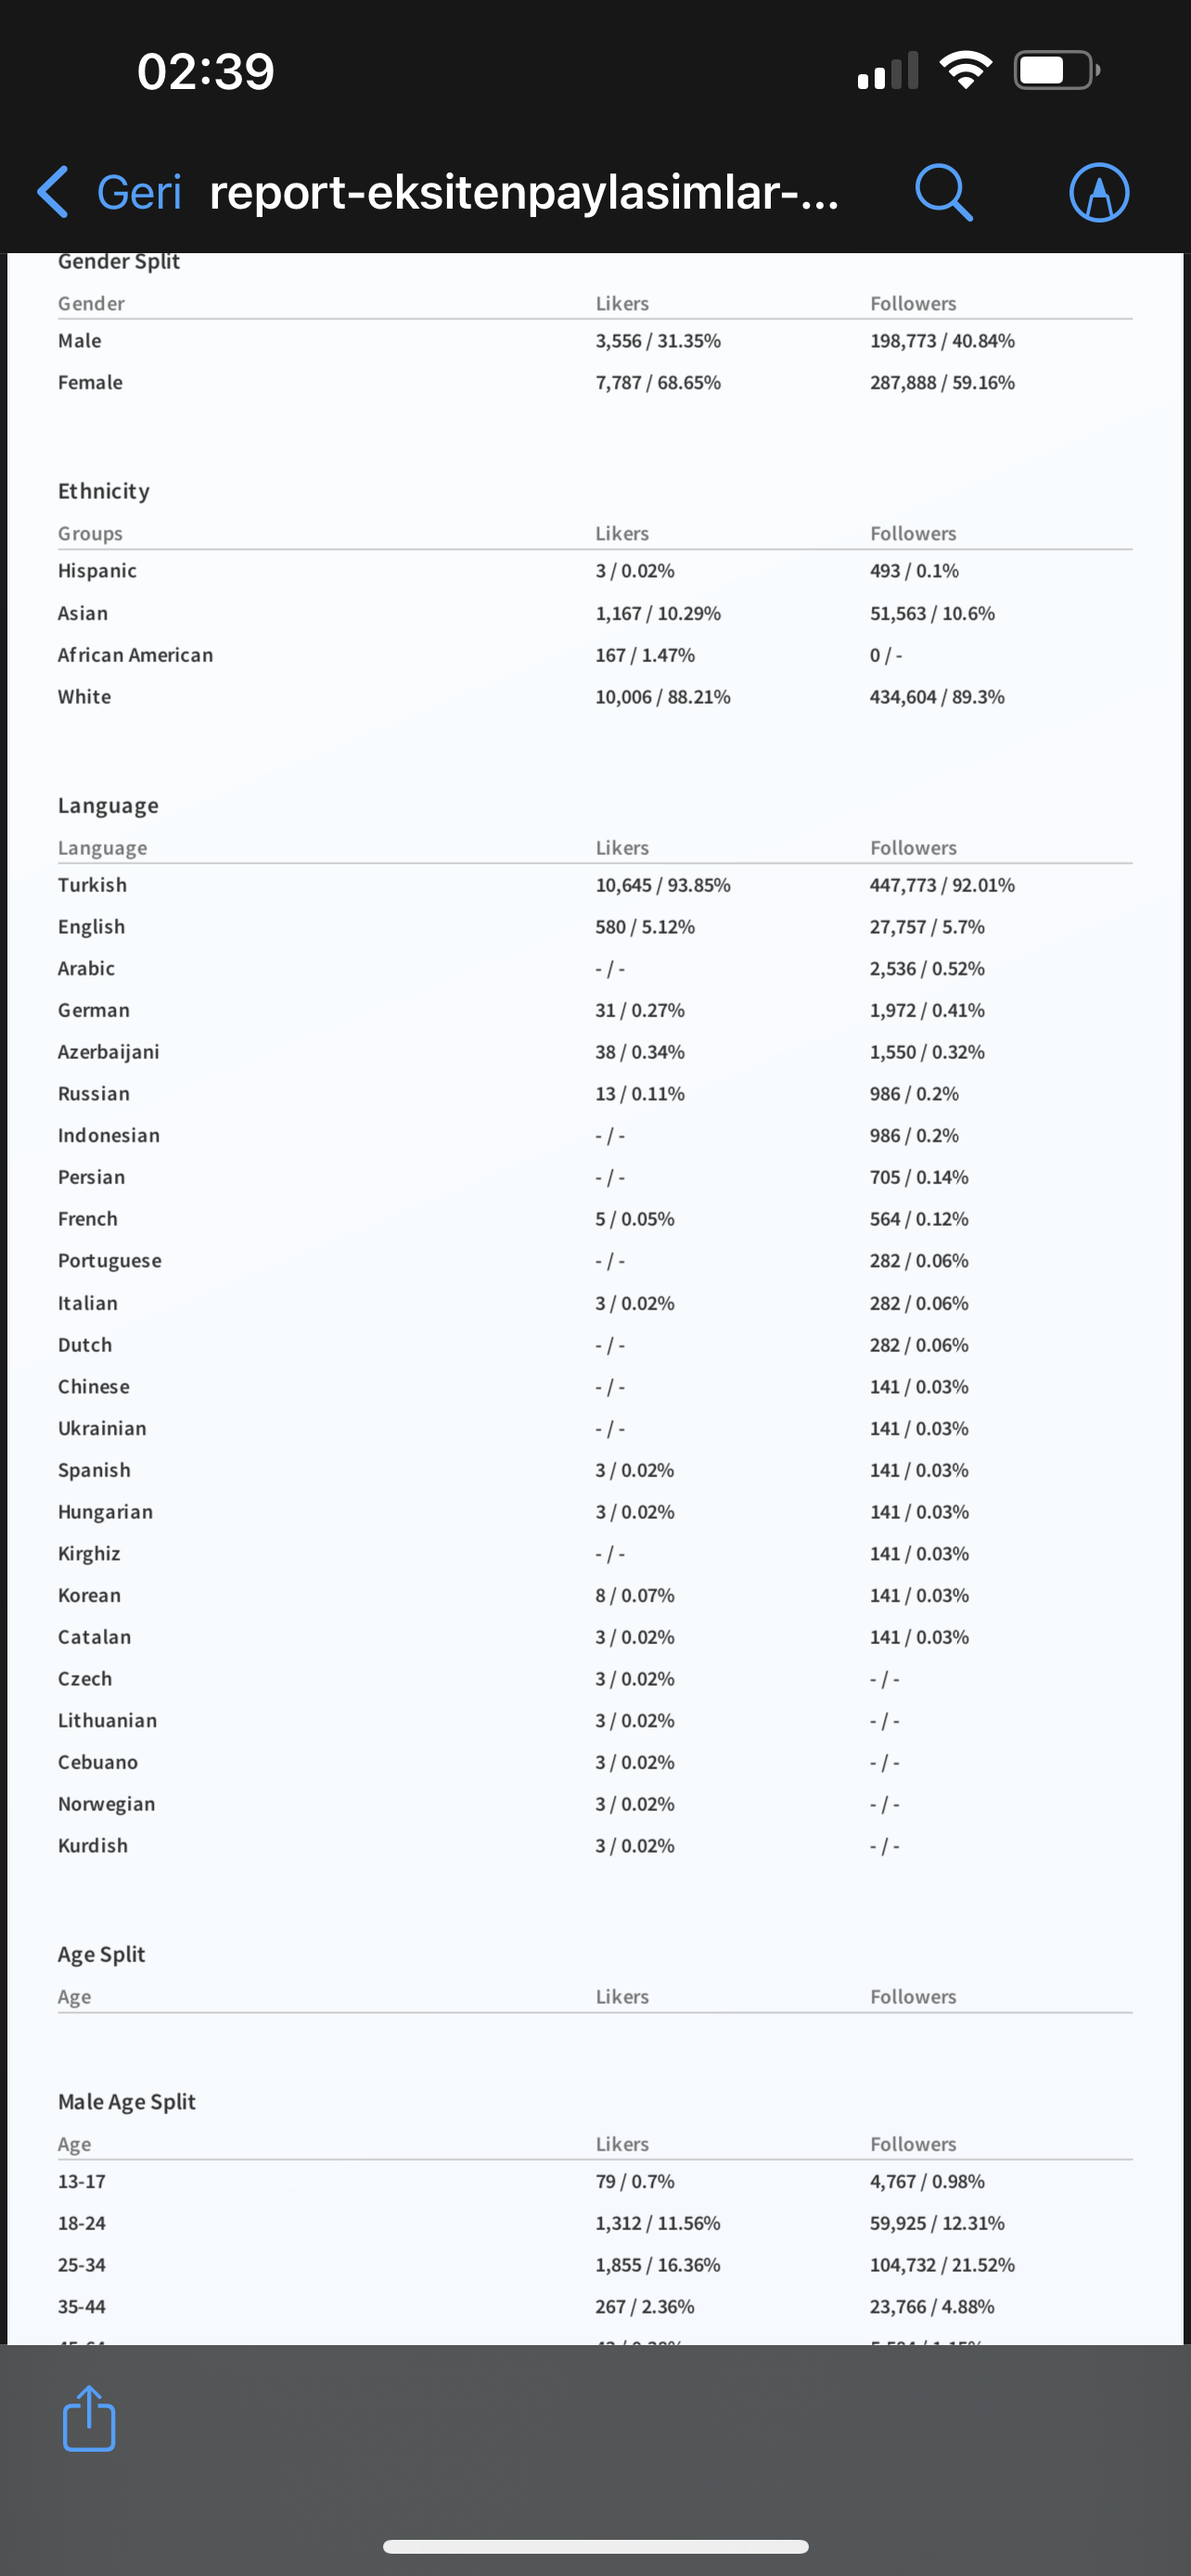The height and width of the screenshot is (2576, 1191).
Task: Tap the search magnifier icon
Action: [943, 192]
